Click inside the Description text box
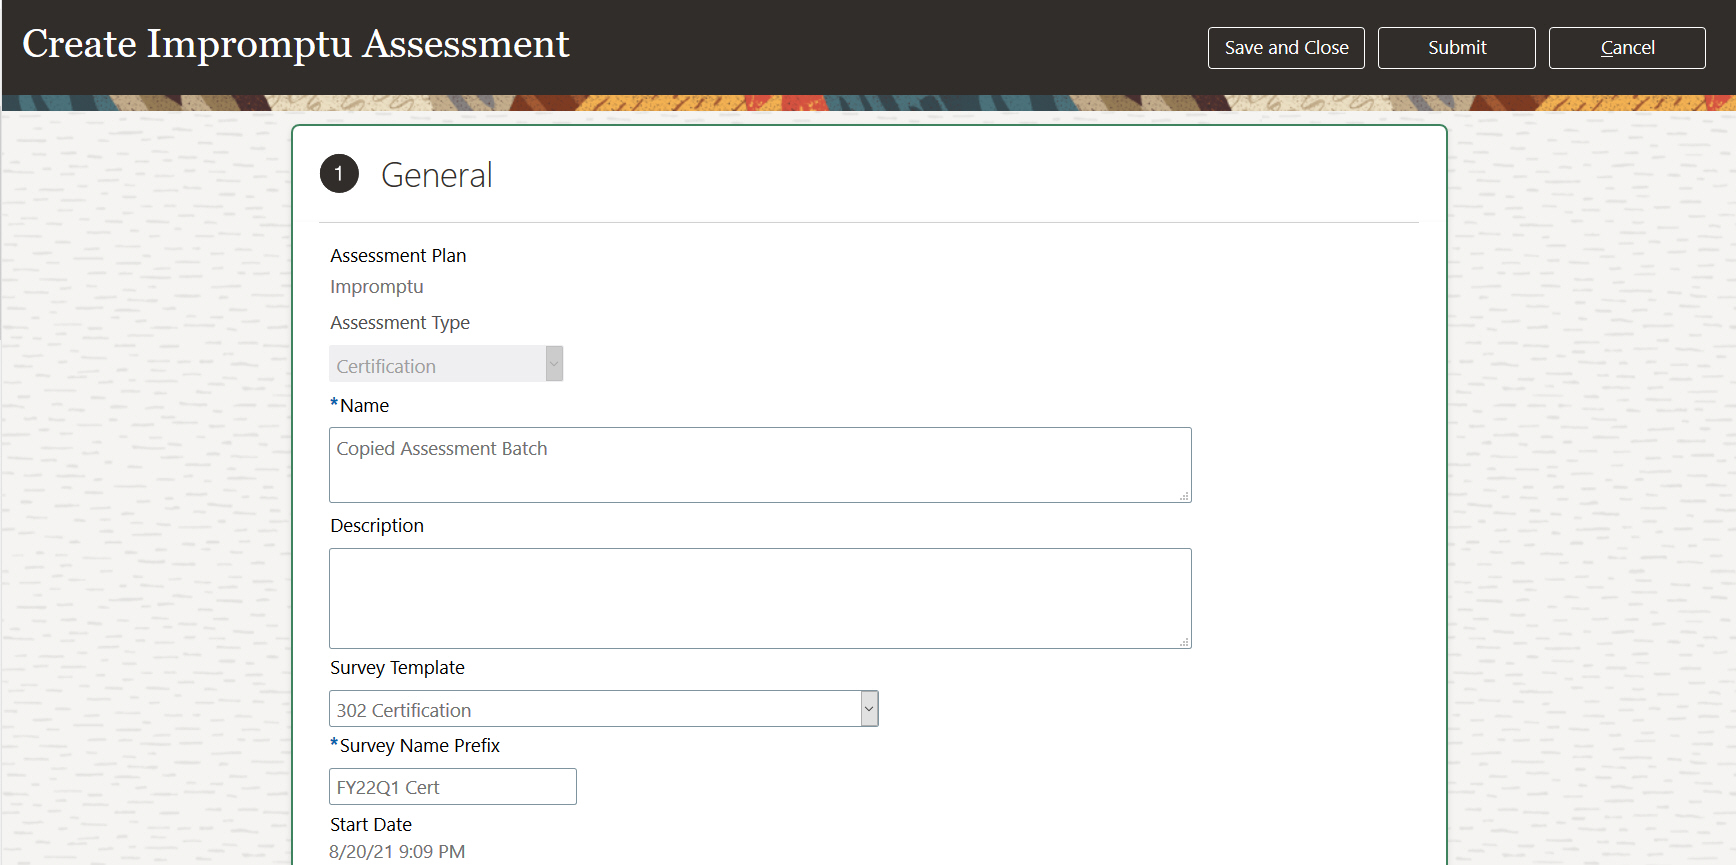The image size is (1736, 865). tap(759, 598)
